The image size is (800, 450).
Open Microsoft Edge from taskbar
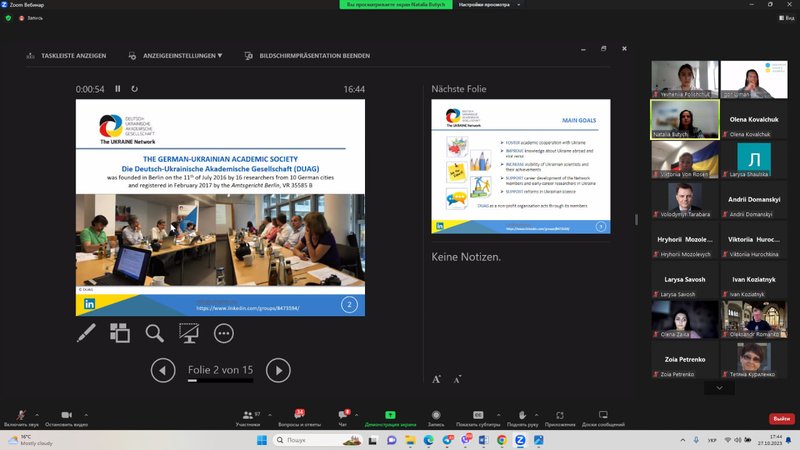[429, 440]
